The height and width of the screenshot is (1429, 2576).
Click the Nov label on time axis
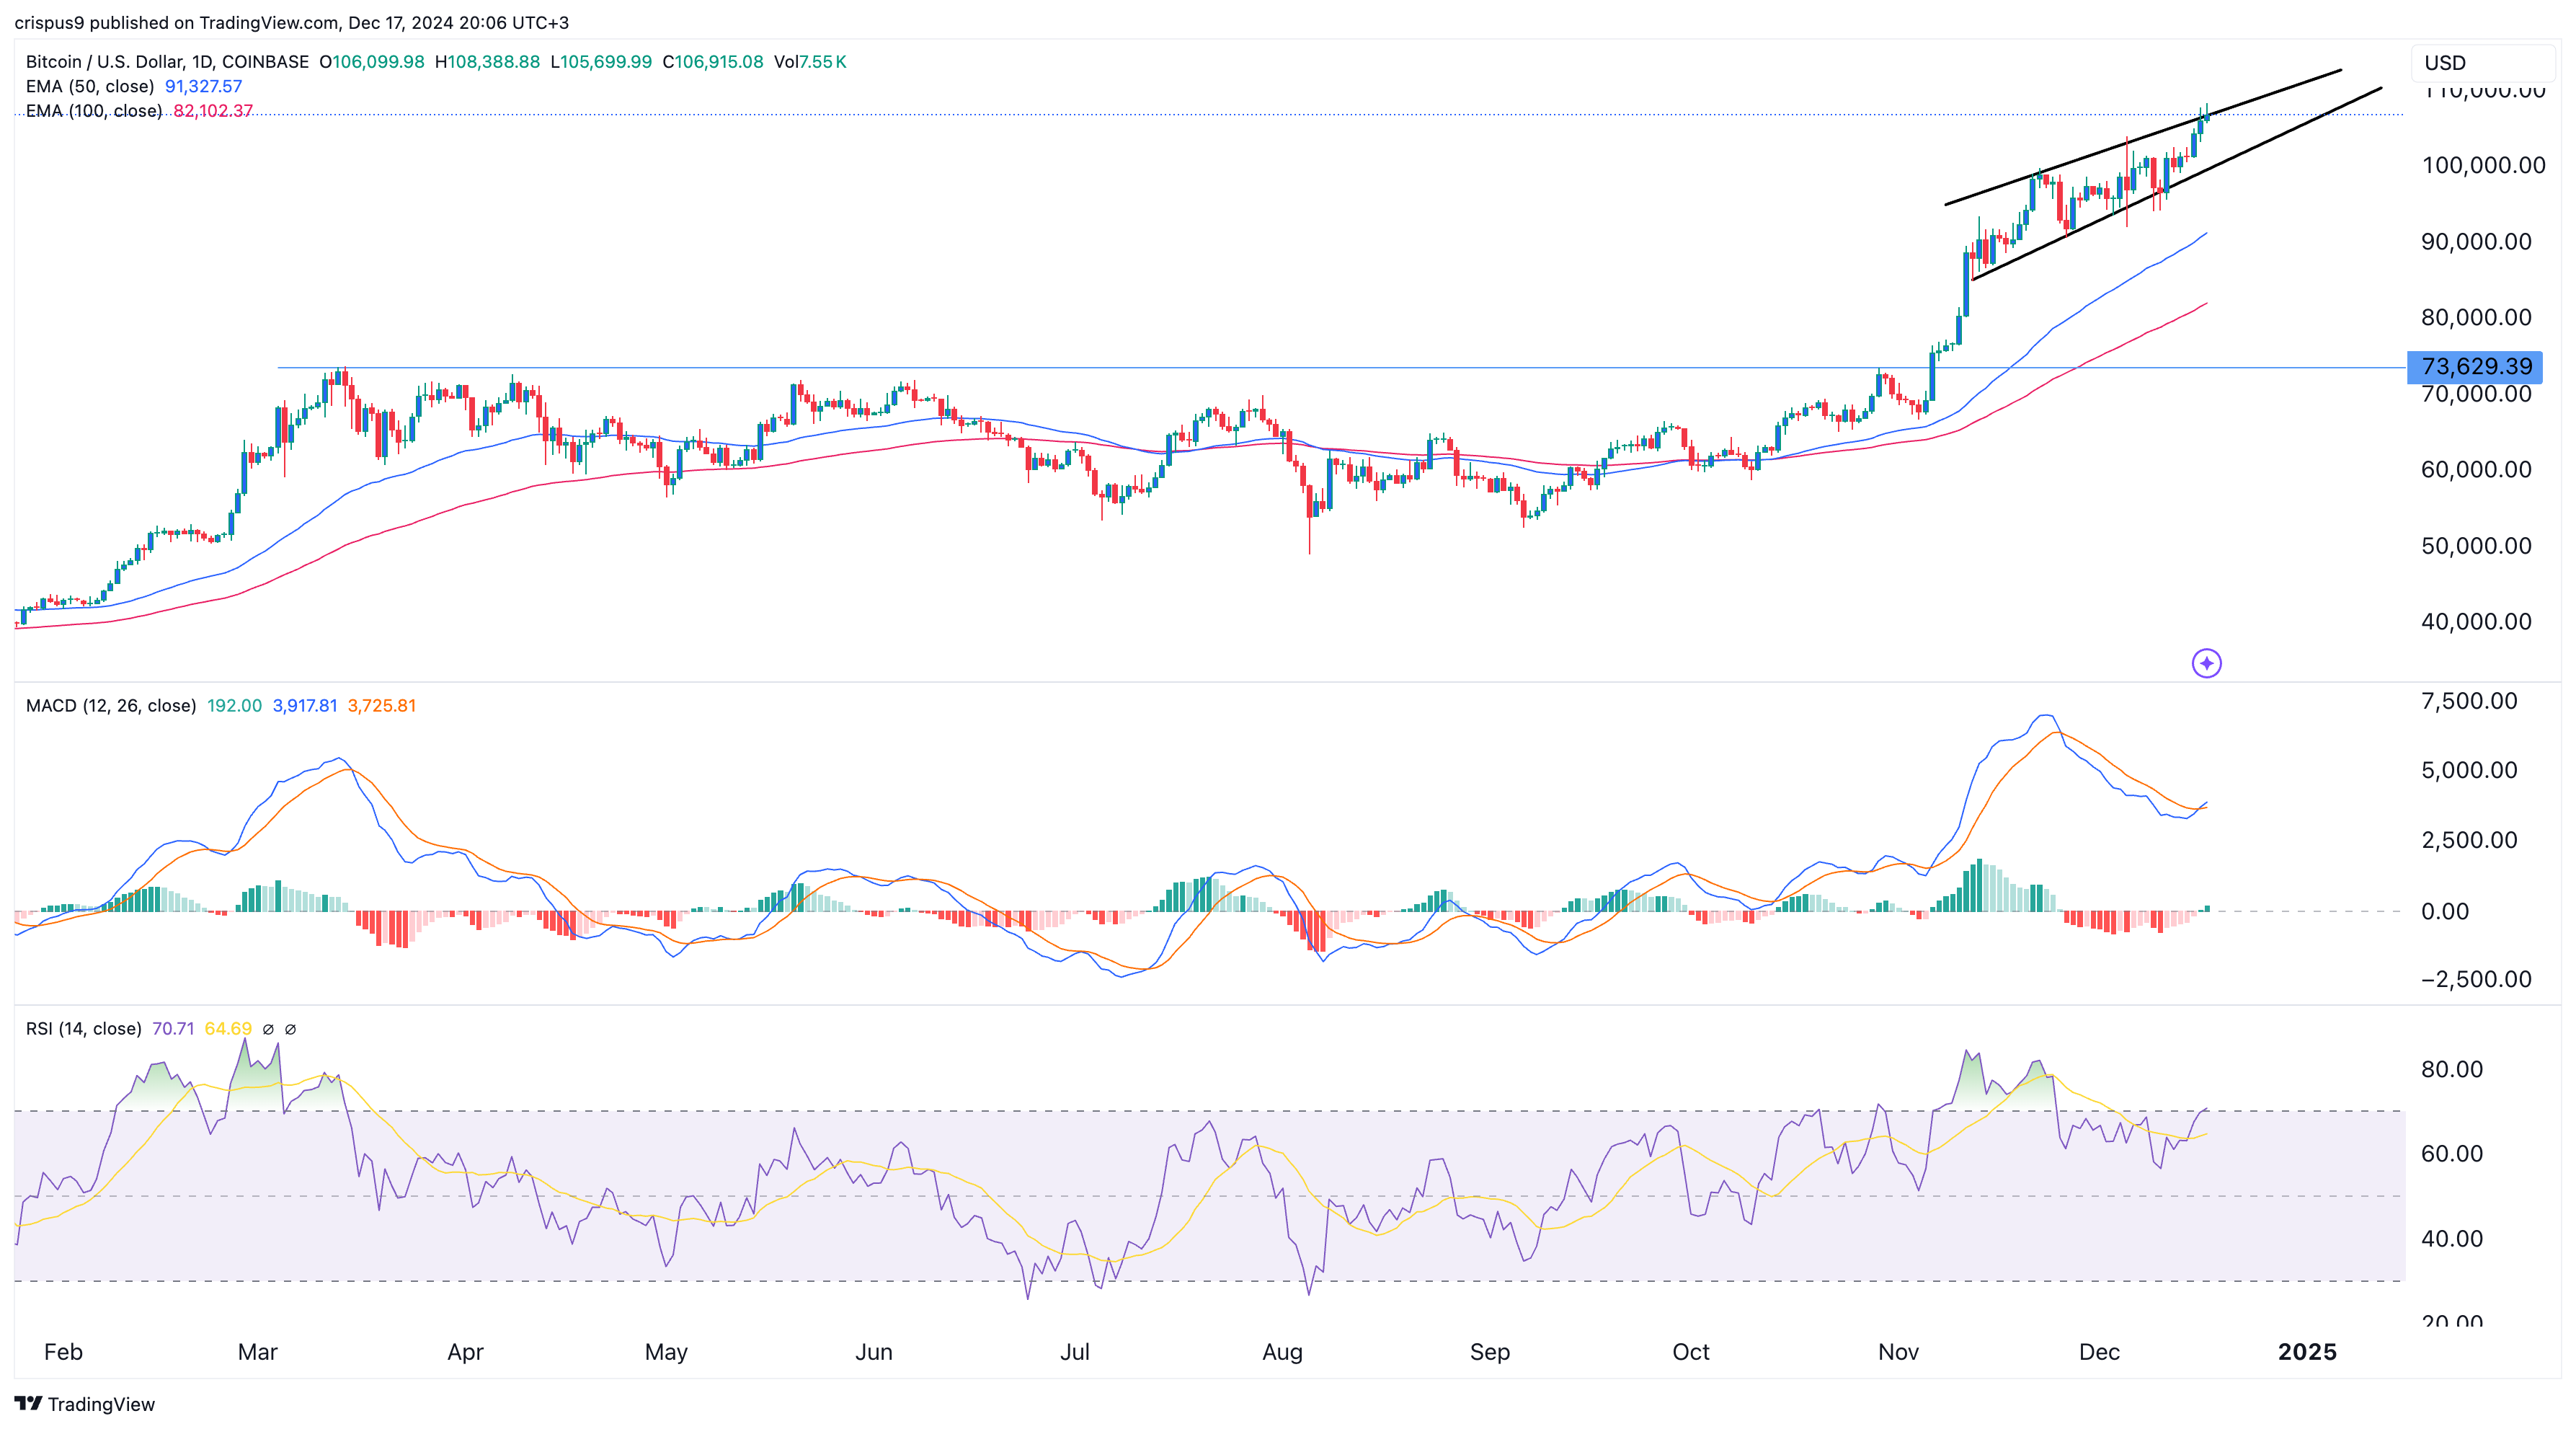click(1898, 1352)
